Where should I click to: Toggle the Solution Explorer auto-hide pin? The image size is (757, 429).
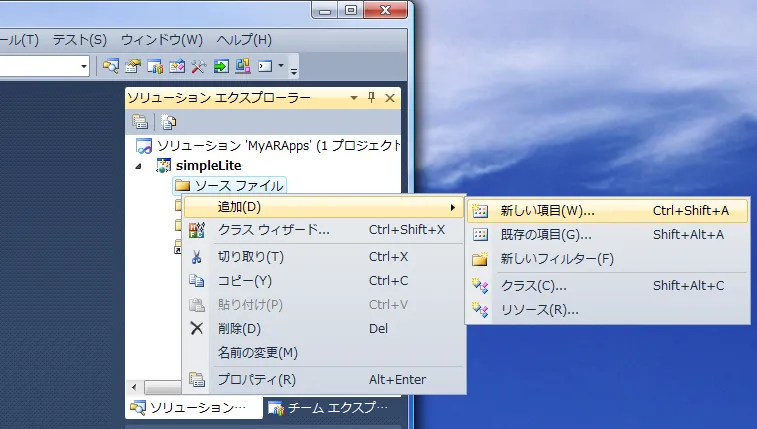[371, 98]
